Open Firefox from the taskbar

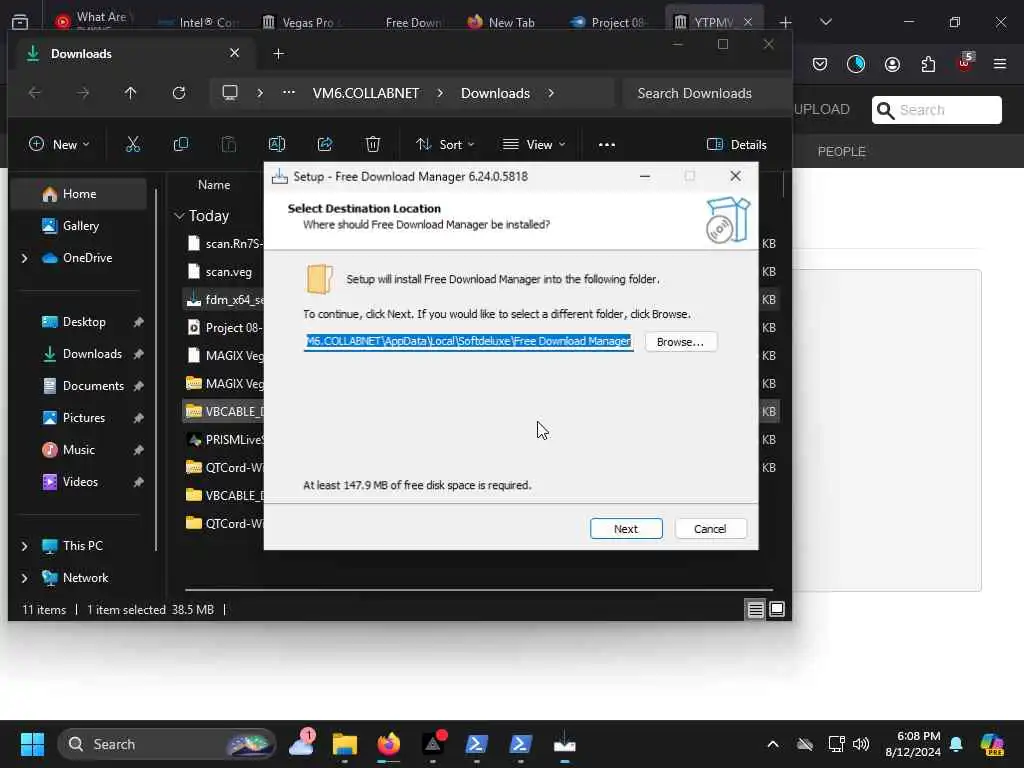click(389, 744)
